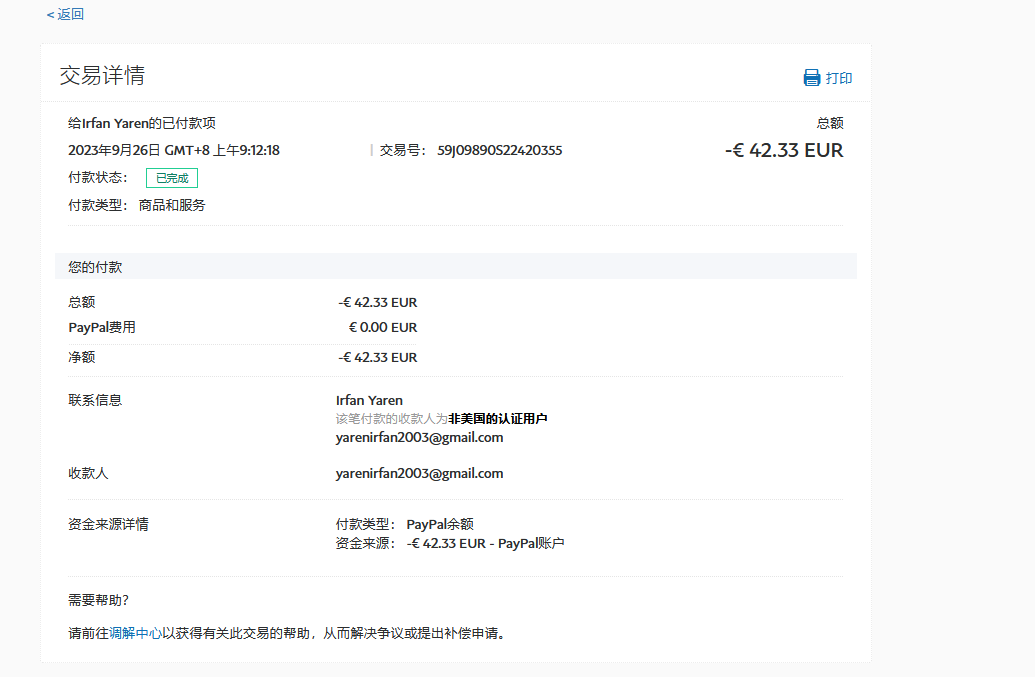Click the bold 非美国的认证用户 text
Viewport: 1035px width, 692px height.
(497, 419)
